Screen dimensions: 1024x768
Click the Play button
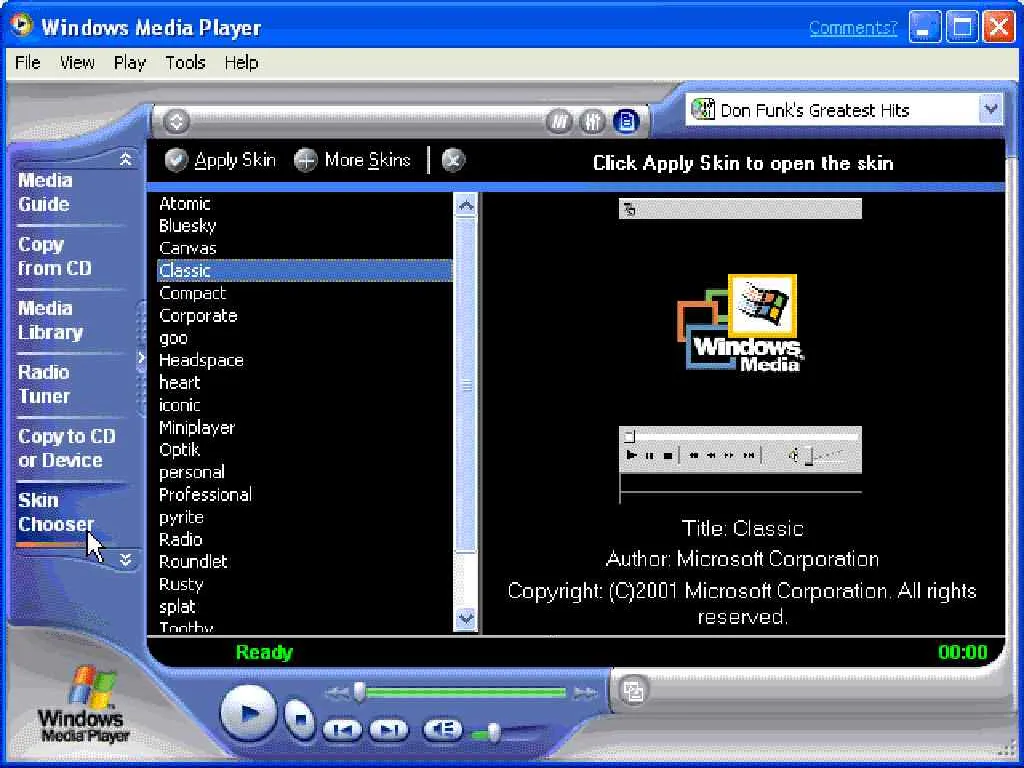coord(248,712)
